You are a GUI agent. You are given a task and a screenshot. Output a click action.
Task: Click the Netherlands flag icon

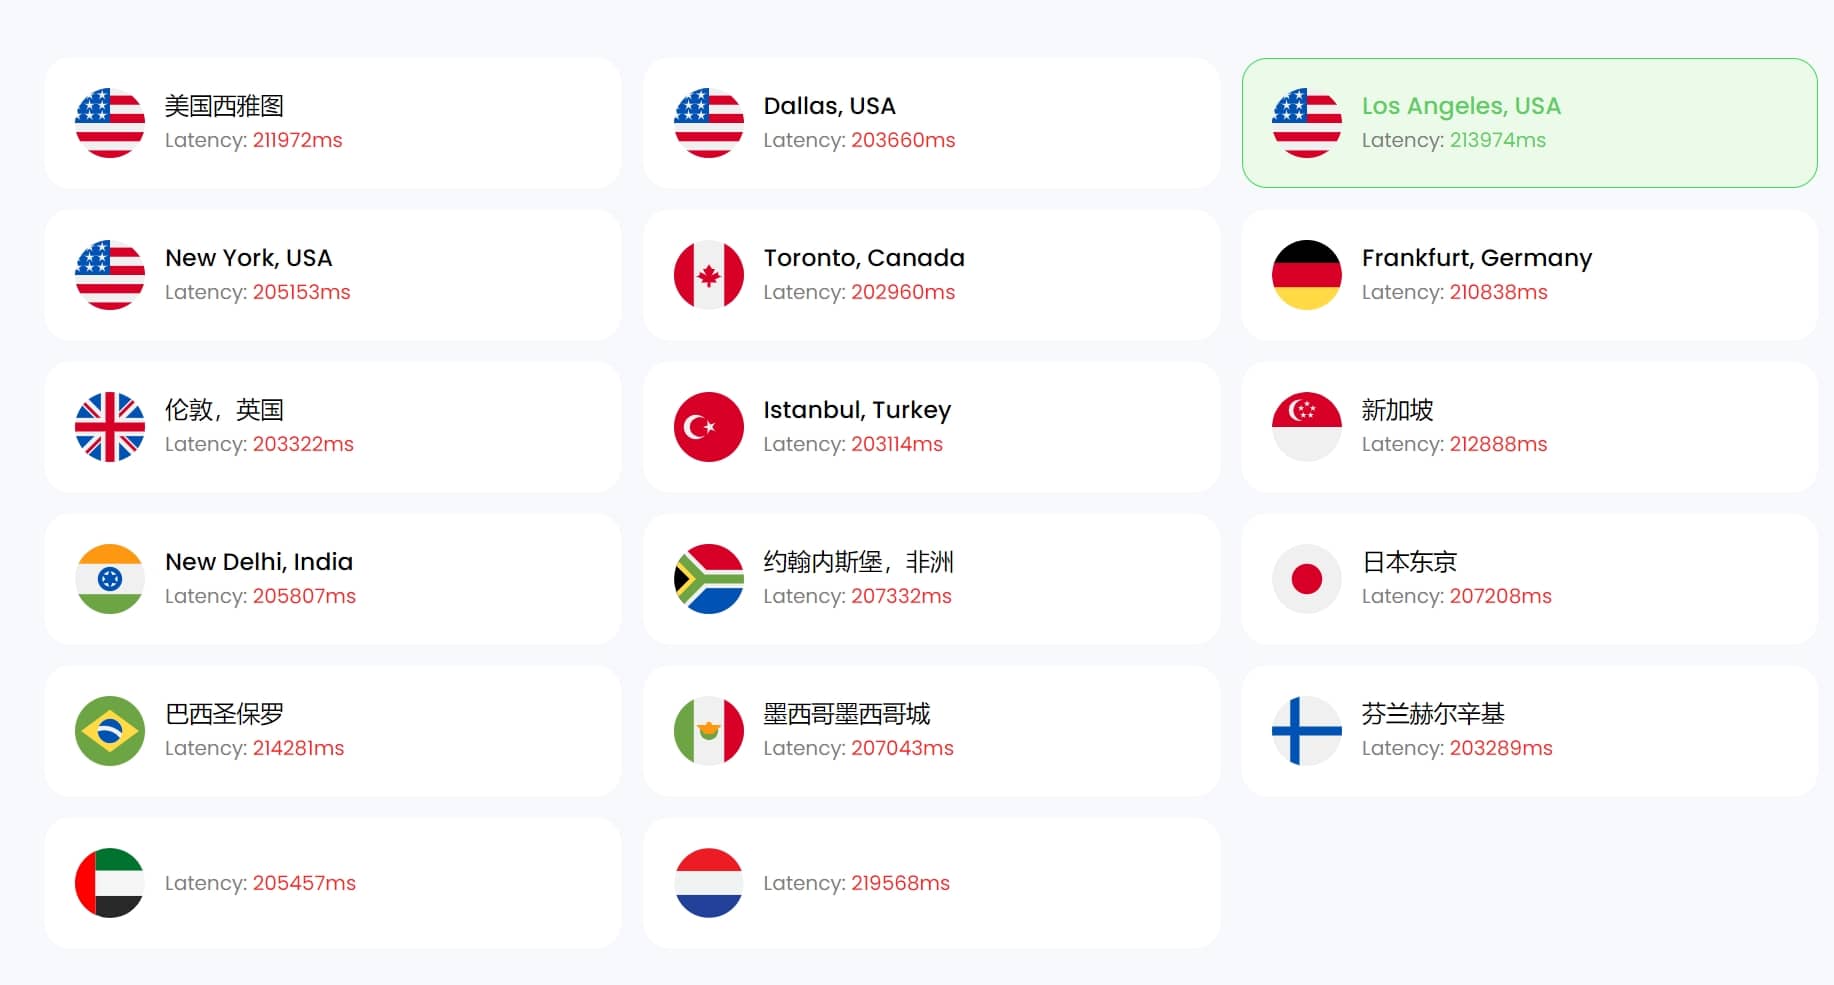click(x=708, y=883)
